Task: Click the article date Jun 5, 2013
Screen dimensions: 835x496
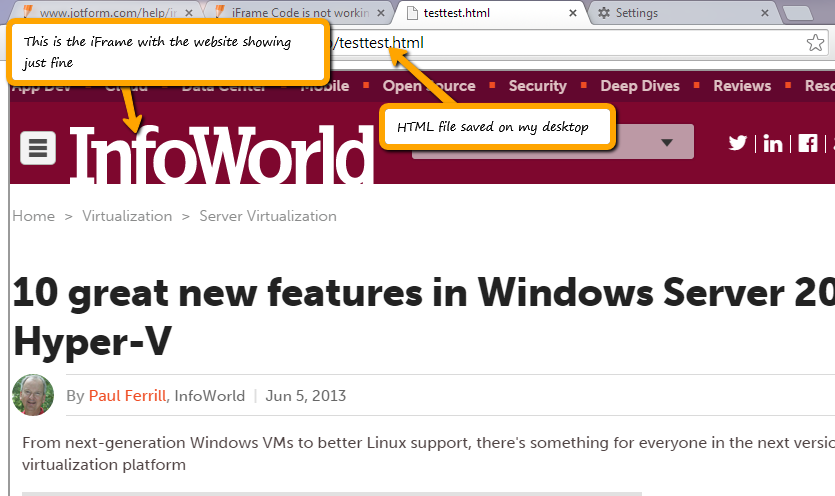Action: coord(306,396)
